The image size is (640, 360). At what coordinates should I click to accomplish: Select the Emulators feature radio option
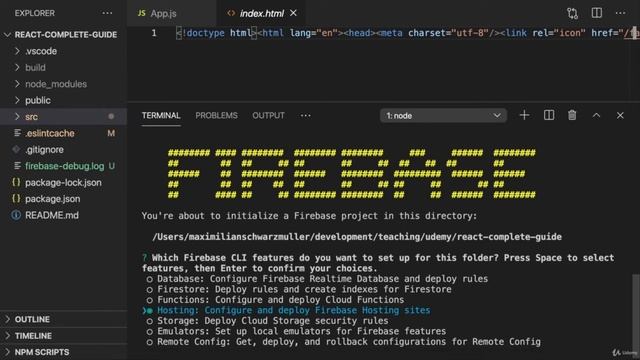[x=150, y=332]
